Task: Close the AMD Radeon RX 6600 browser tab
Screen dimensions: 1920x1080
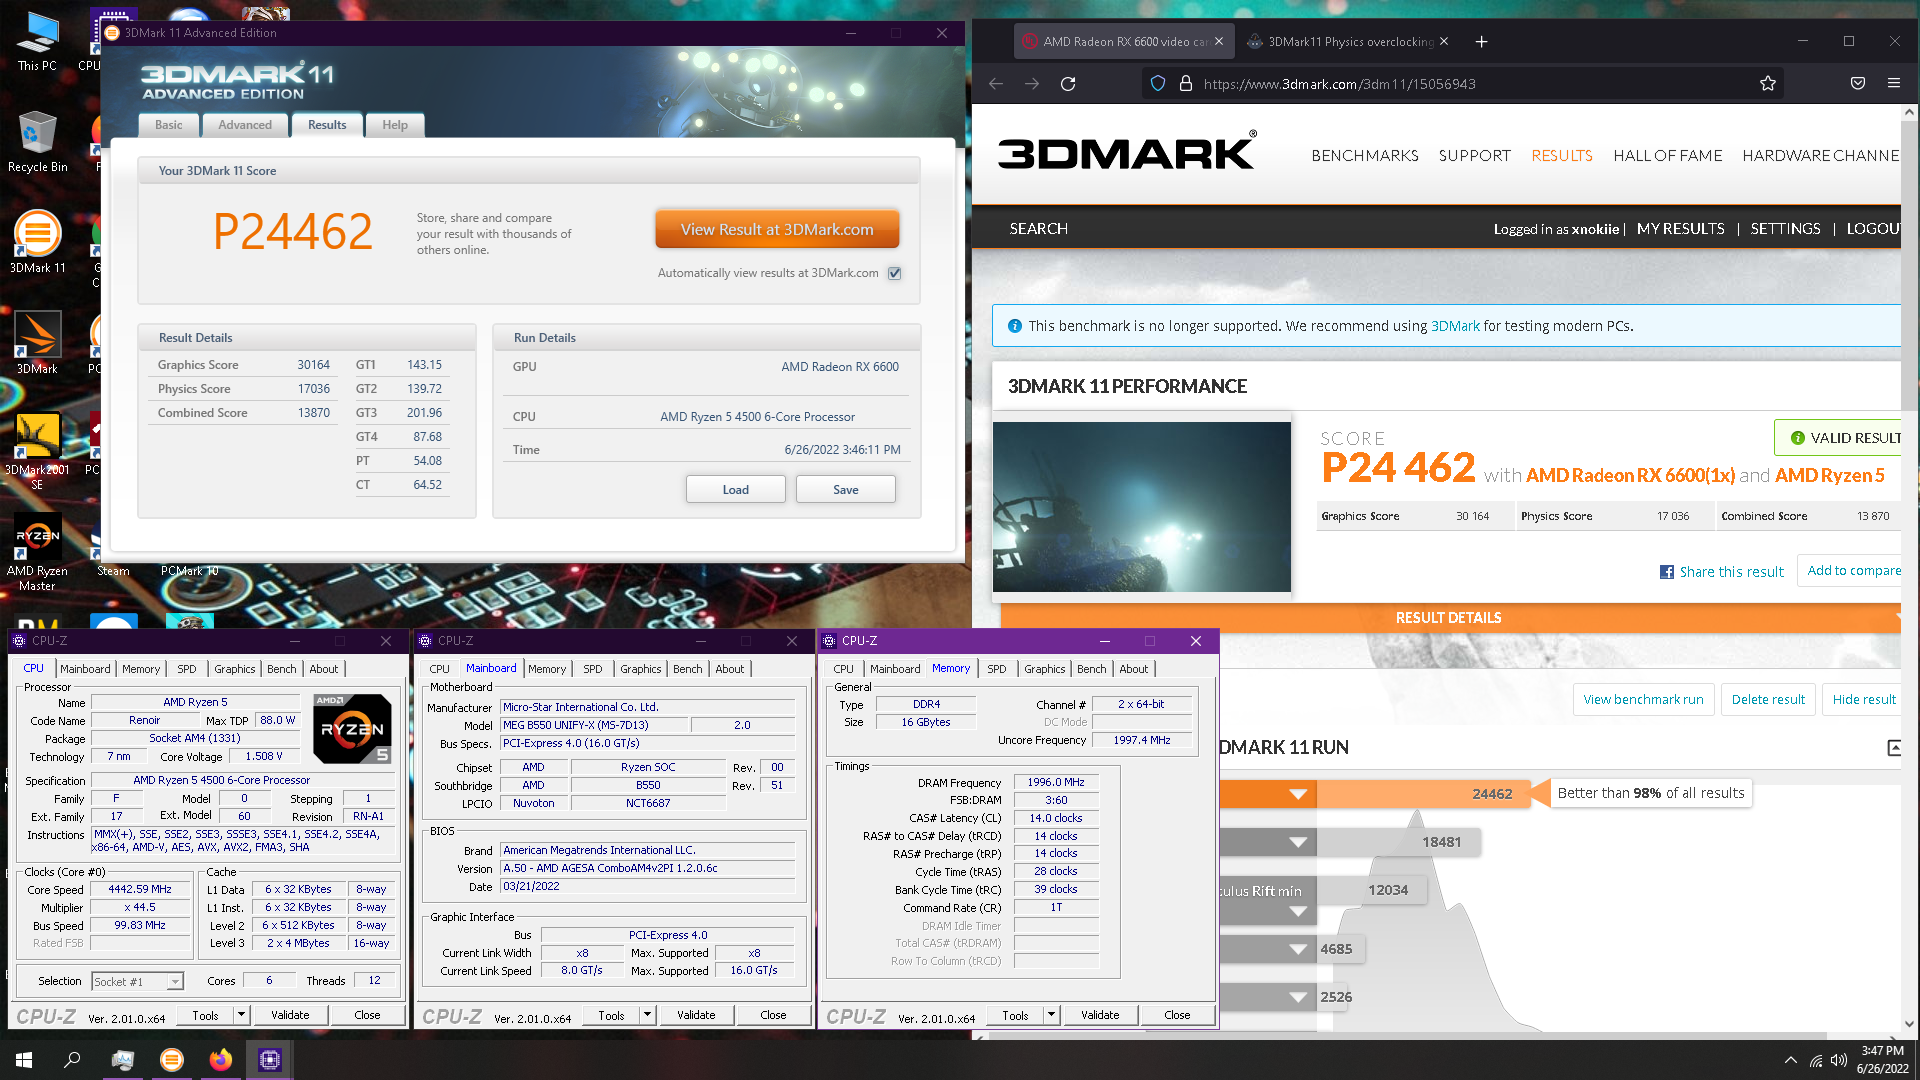Action: [x=1219, y=41]
